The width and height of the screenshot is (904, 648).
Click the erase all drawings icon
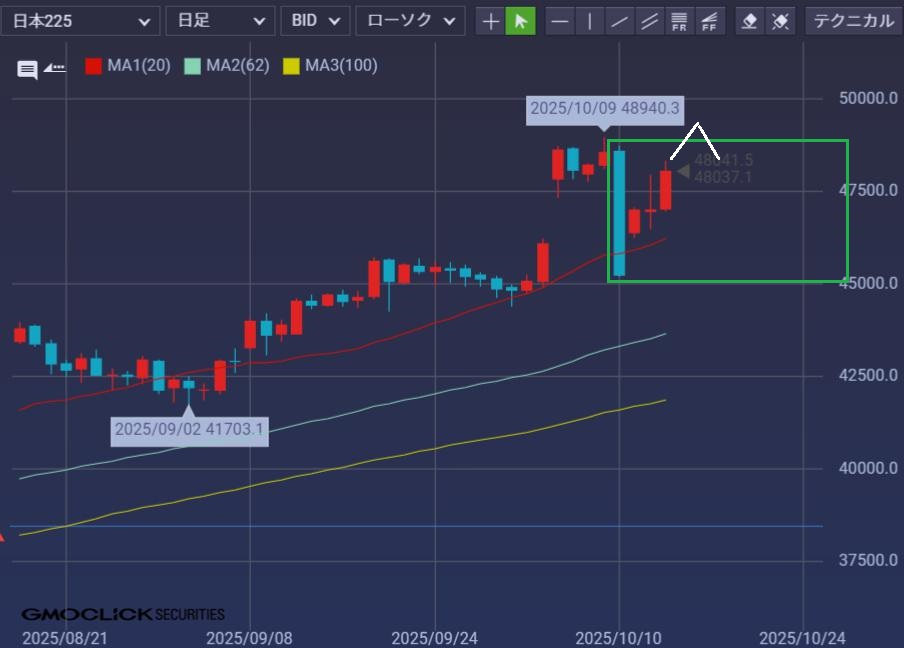tap(780, 21)
